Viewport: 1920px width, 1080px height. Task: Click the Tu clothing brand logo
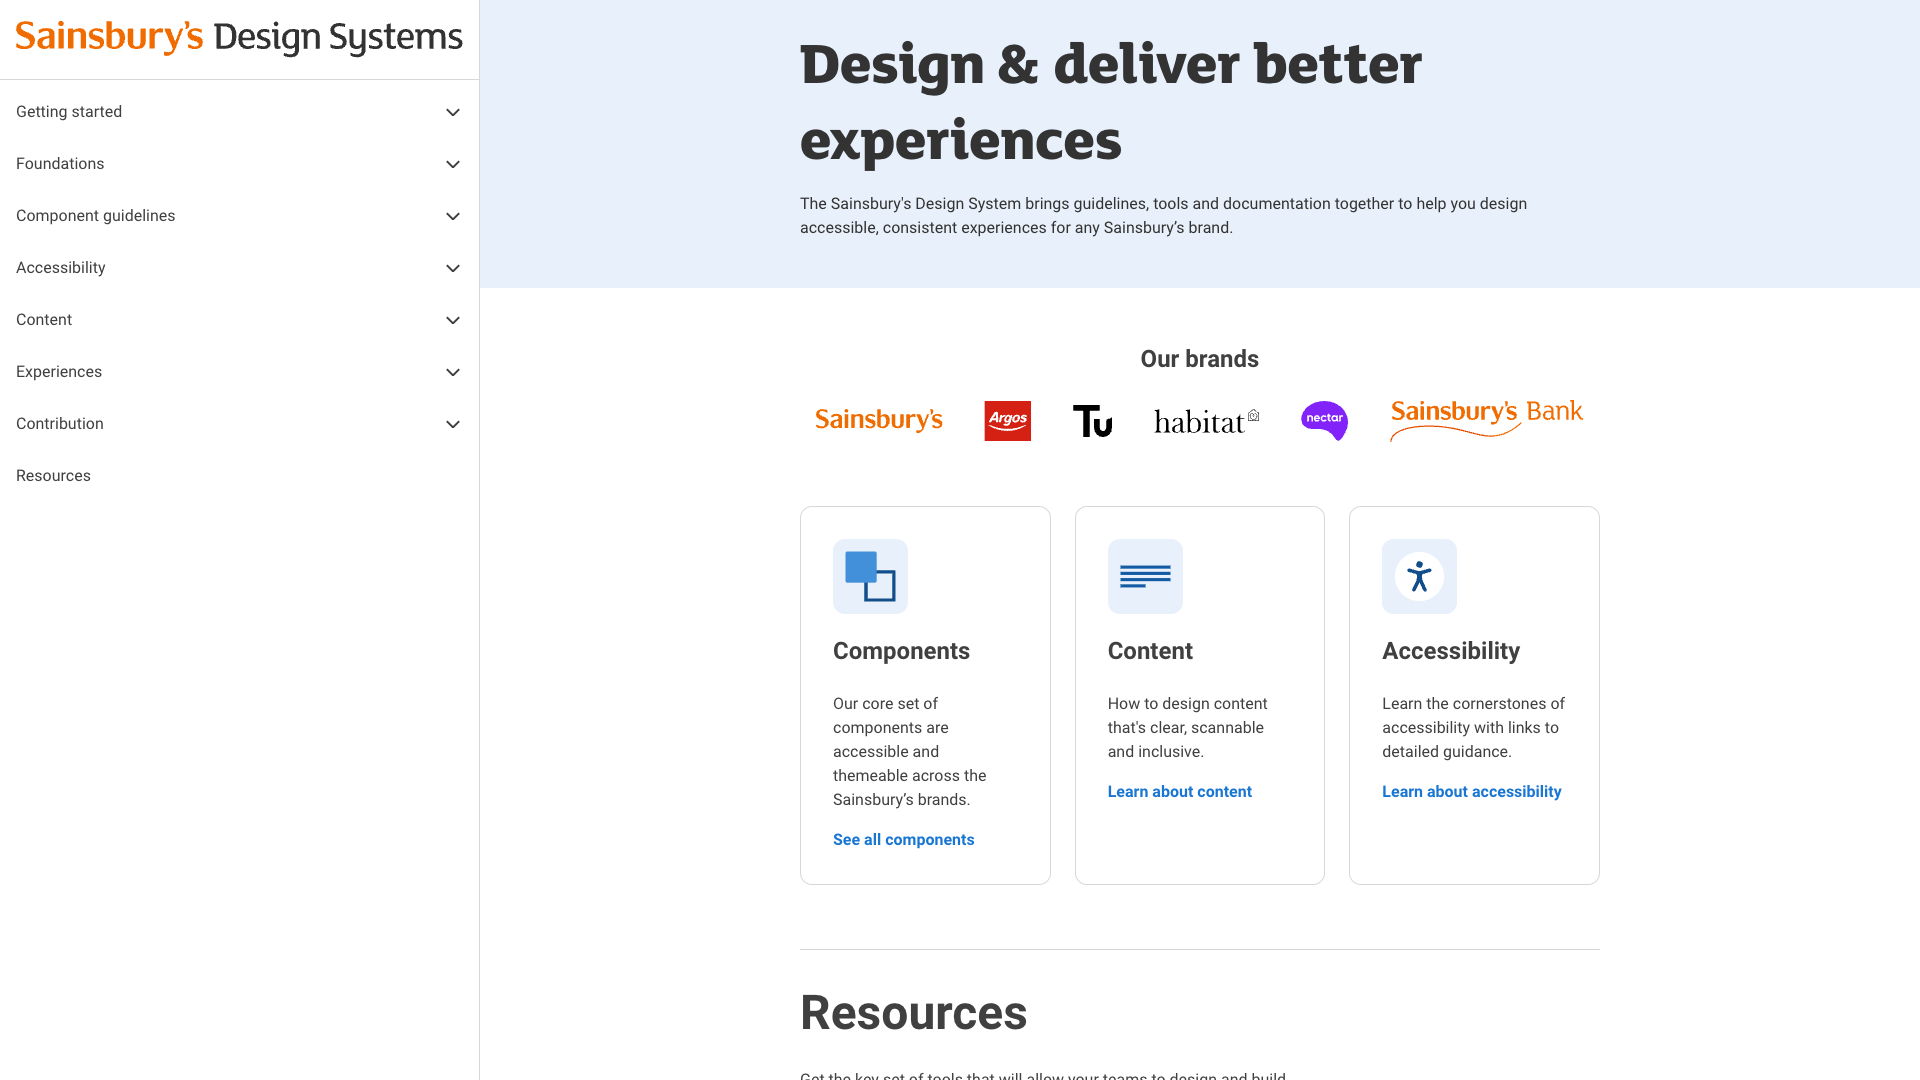pos(1092,421)
